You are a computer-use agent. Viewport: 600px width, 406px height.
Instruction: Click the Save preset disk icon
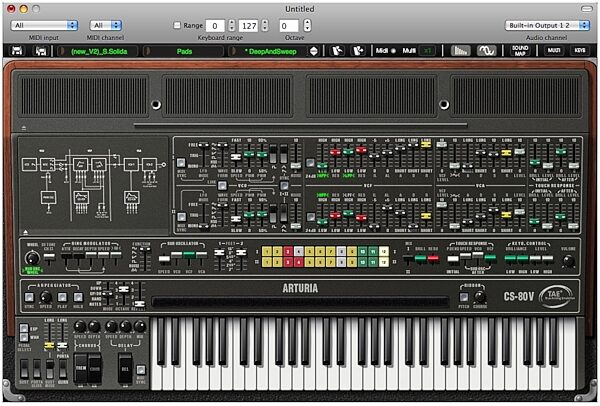17,51
